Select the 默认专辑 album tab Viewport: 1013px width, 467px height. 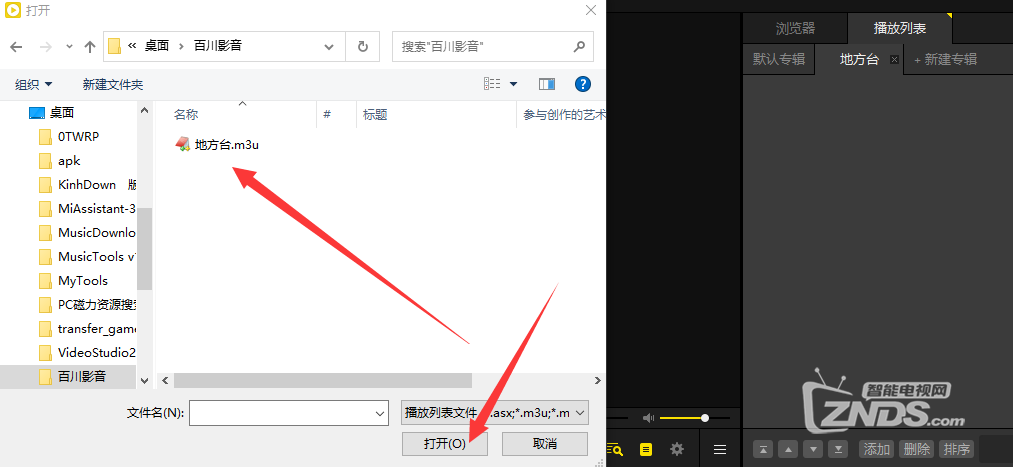coord(779,59)
